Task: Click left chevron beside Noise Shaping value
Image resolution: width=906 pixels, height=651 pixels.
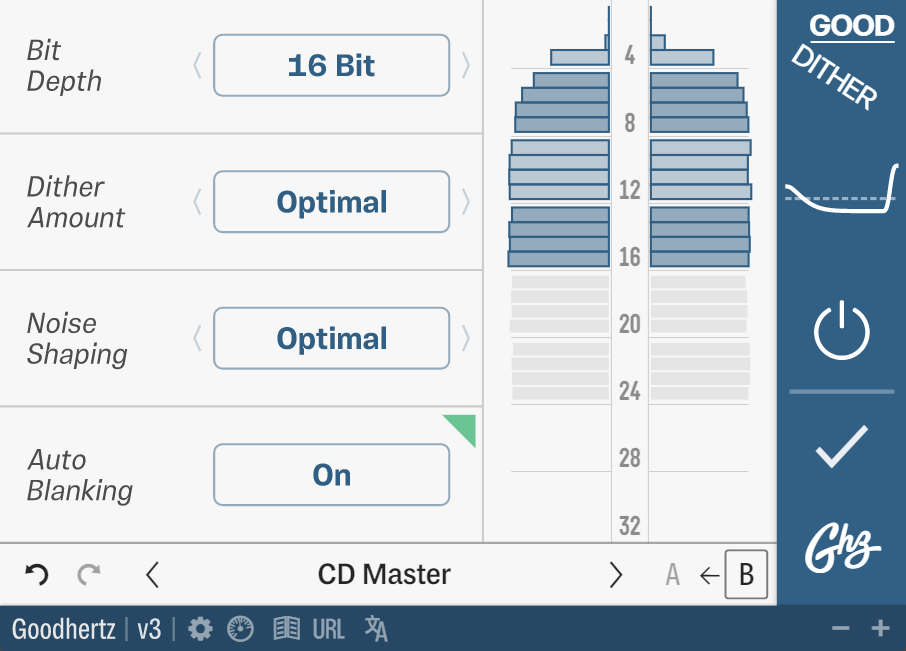Action: [197, 338]
